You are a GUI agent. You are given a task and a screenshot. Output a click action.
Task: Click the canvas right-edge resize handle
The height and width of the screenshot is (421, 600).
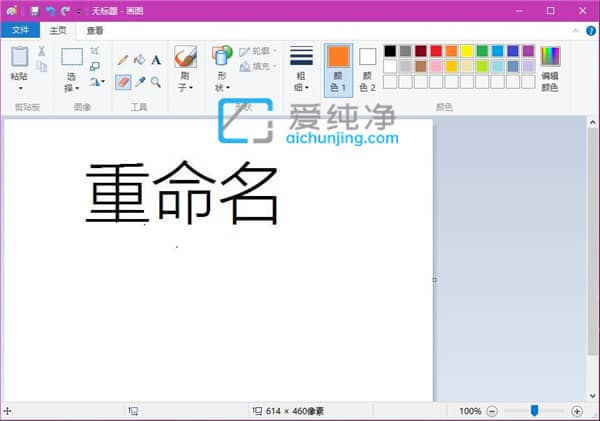[x=434, y=280]
